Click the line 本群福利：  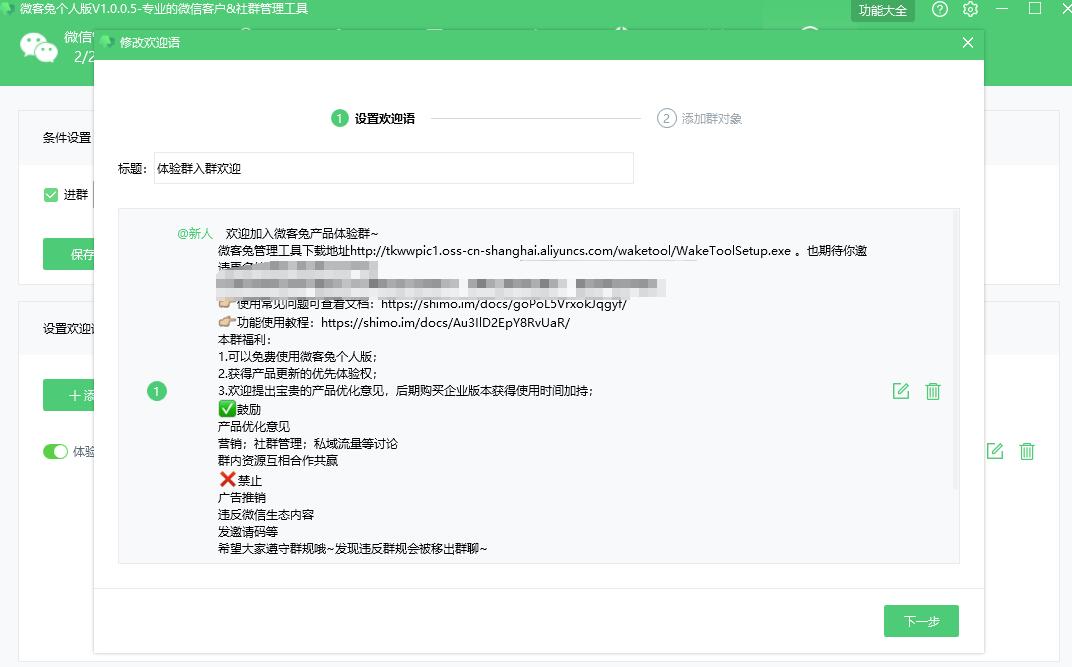[x=245, y=340]
